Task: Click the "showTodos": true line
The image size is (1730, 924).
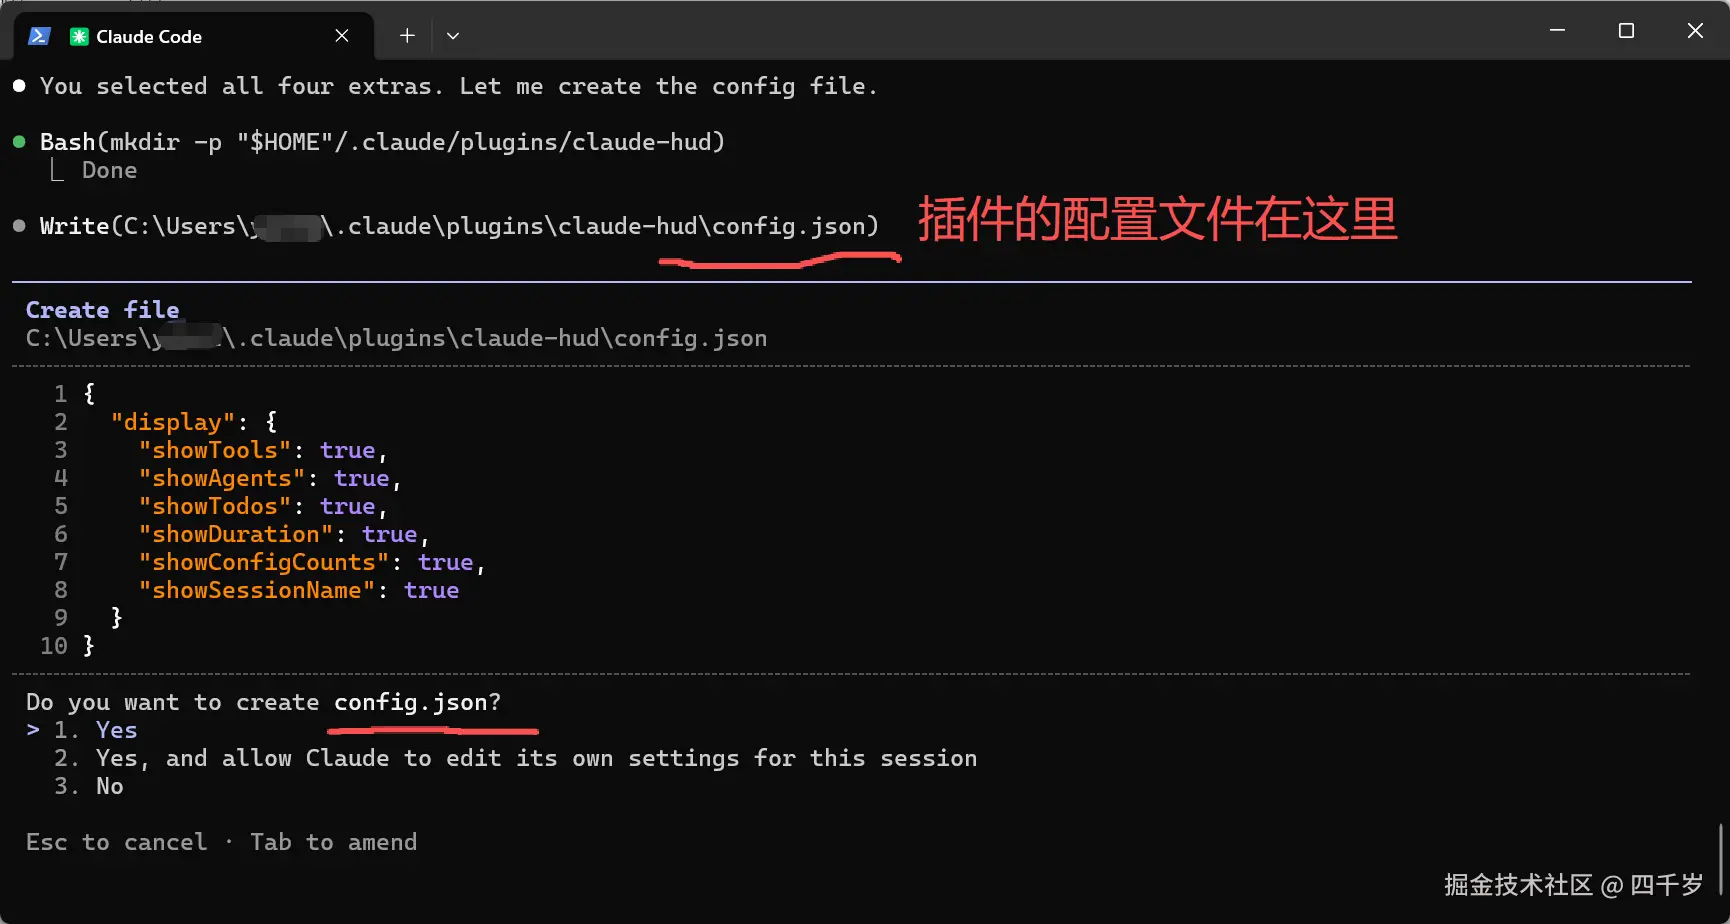Action: tap(263, 506)
